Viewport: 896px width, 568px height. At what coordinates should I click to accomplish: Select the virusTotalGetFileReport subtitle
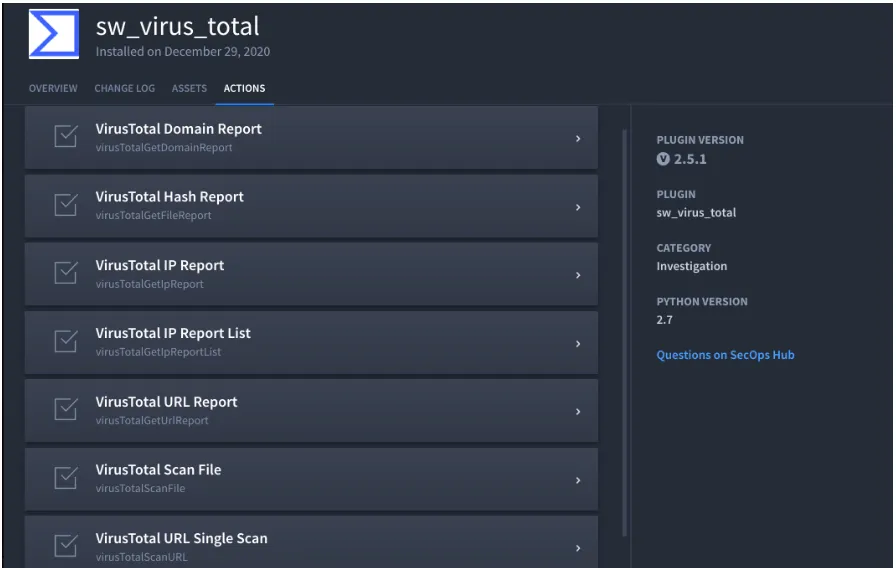(x=153, y=215)
